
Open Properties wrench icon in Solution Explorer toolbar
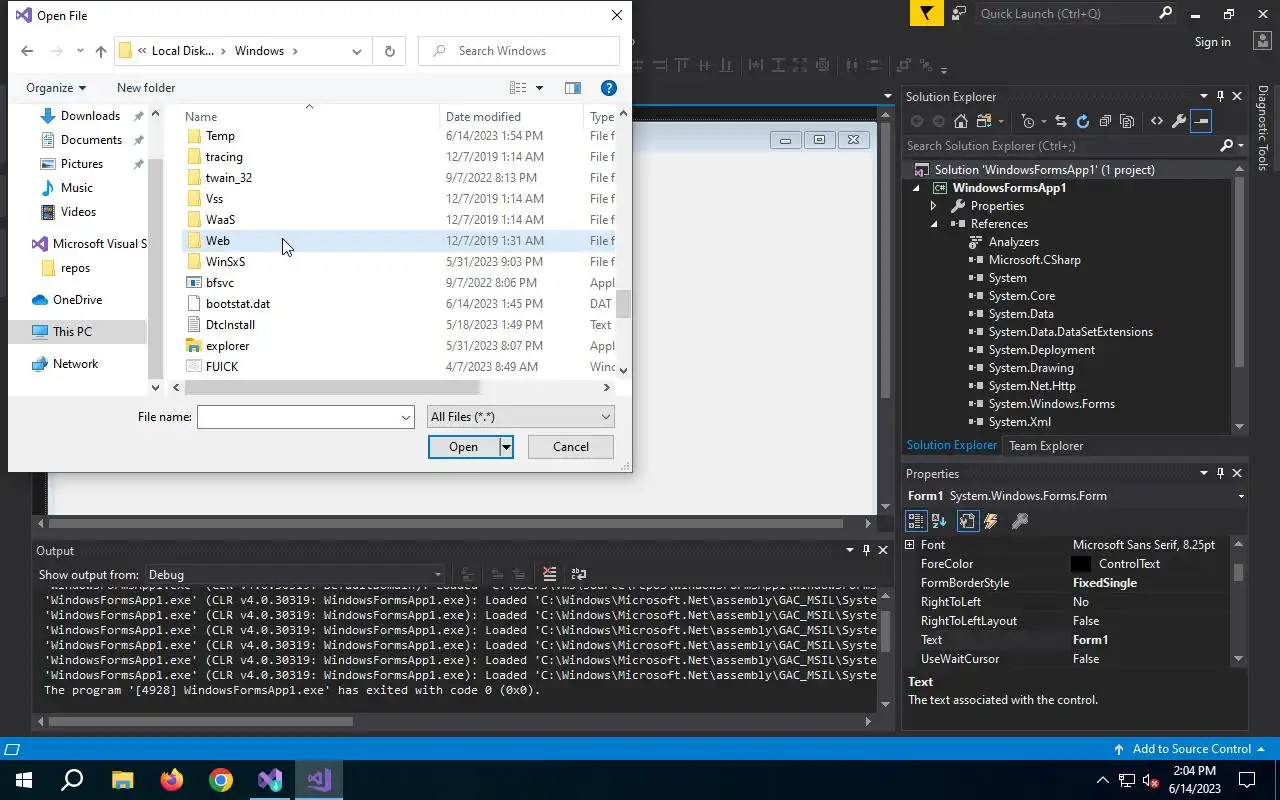1179,121
